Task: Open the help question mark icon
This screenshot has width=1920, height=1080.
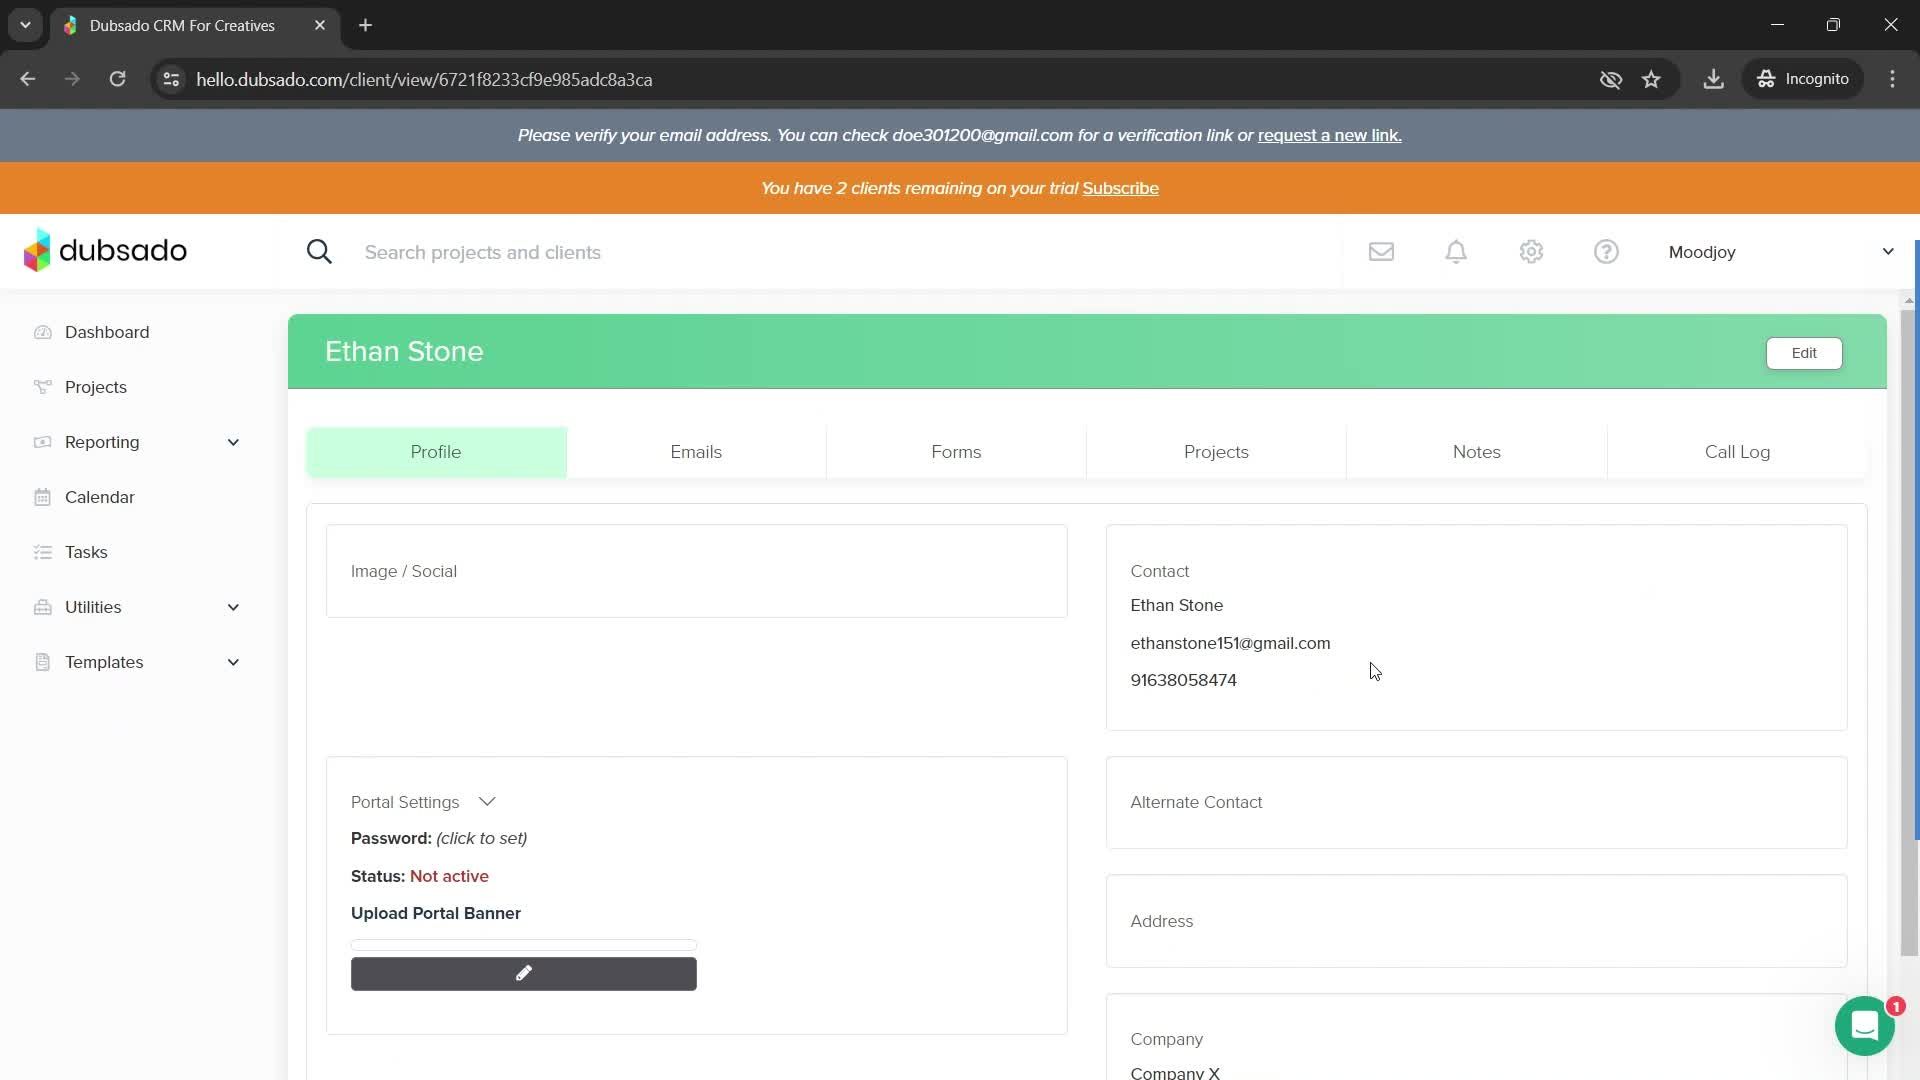Action: [x=1606, y=252]
